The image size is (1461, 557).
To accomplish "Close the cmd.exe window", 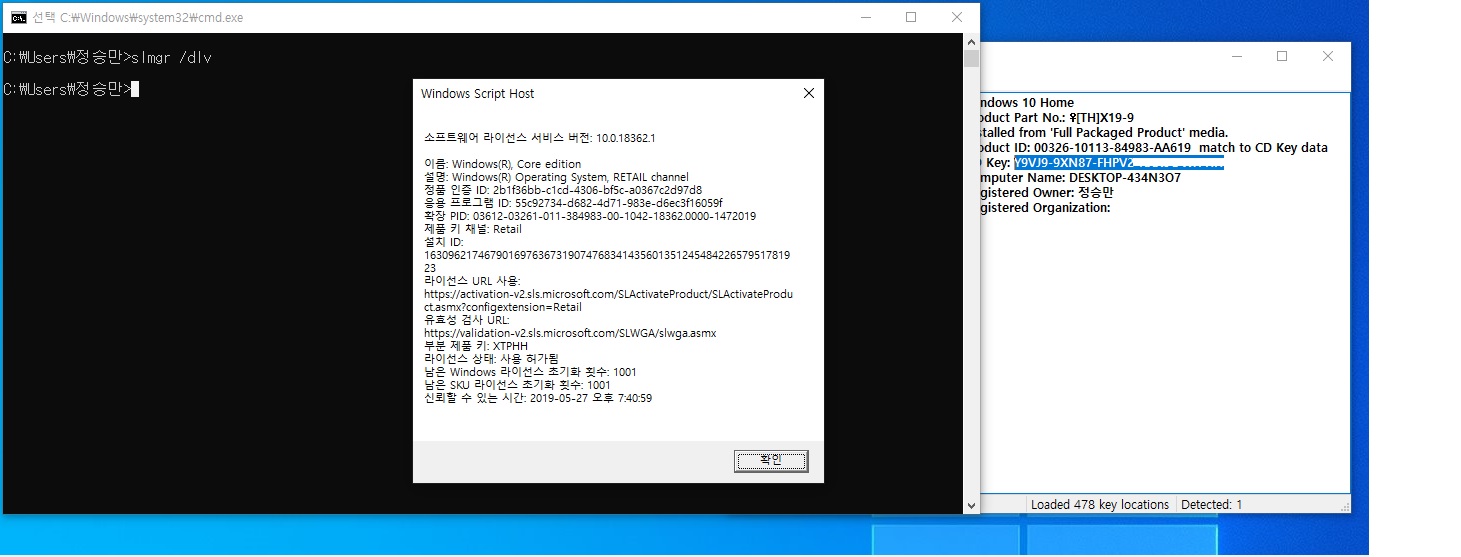I will (x=956, y=17).
